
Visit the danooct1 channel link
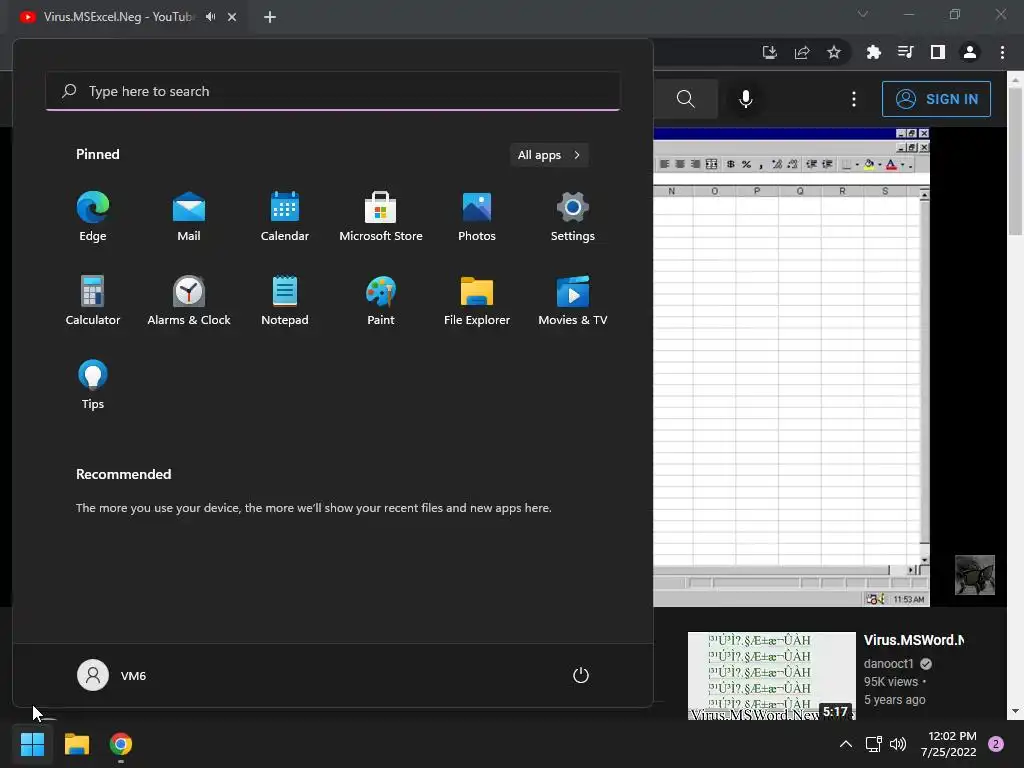[x=889, y=664]
